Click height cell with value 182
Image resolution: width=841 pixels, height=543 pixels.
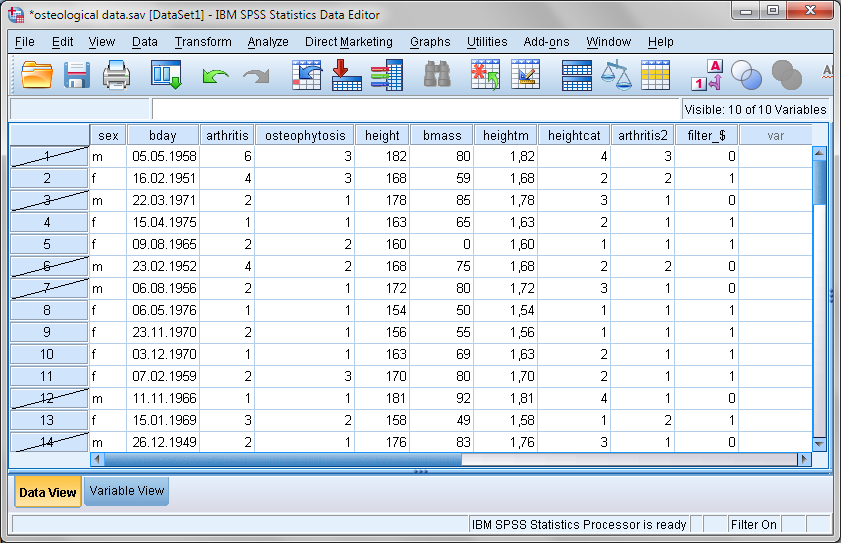point(381,156)
